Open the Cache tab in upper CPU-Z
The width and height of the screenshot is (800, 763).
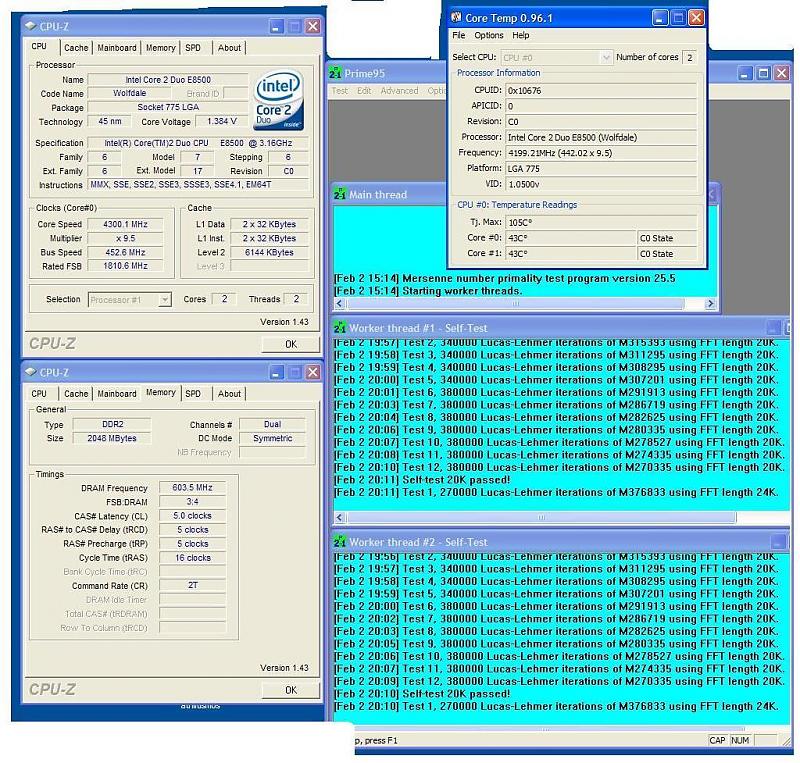point(76,47)
